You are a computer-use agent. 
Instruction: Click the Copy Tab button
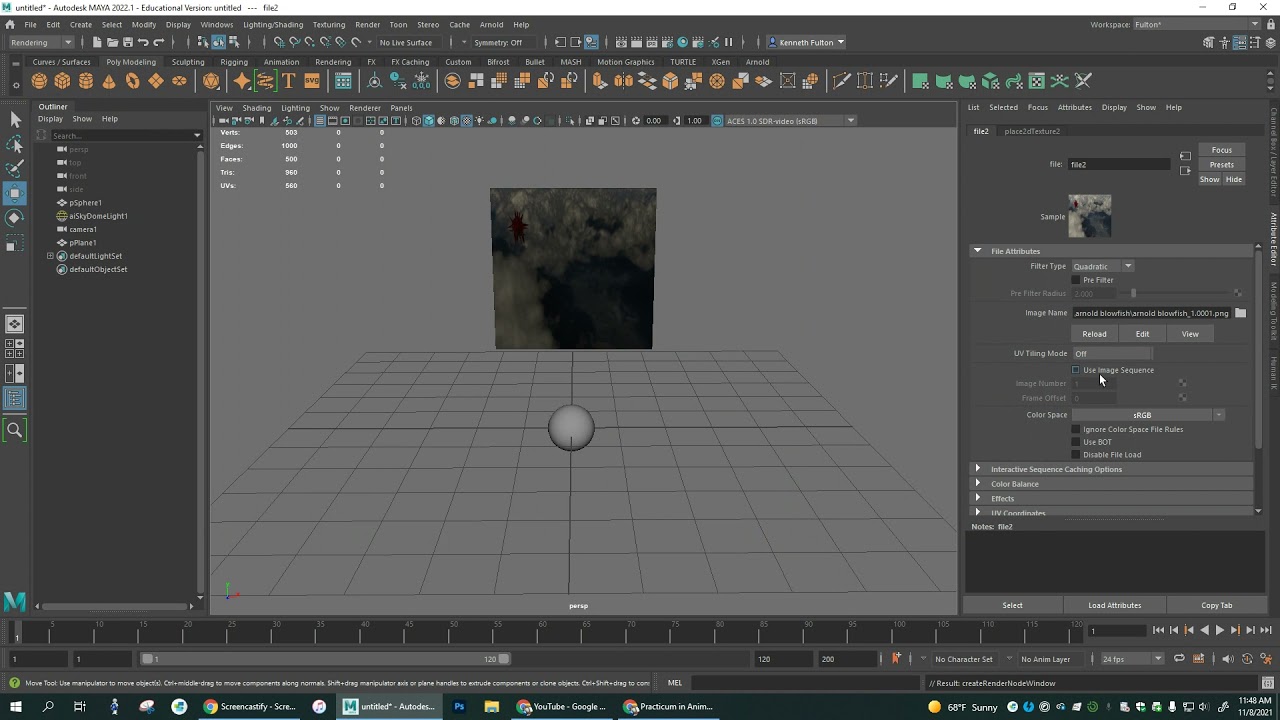click(x=1217, y=605)
